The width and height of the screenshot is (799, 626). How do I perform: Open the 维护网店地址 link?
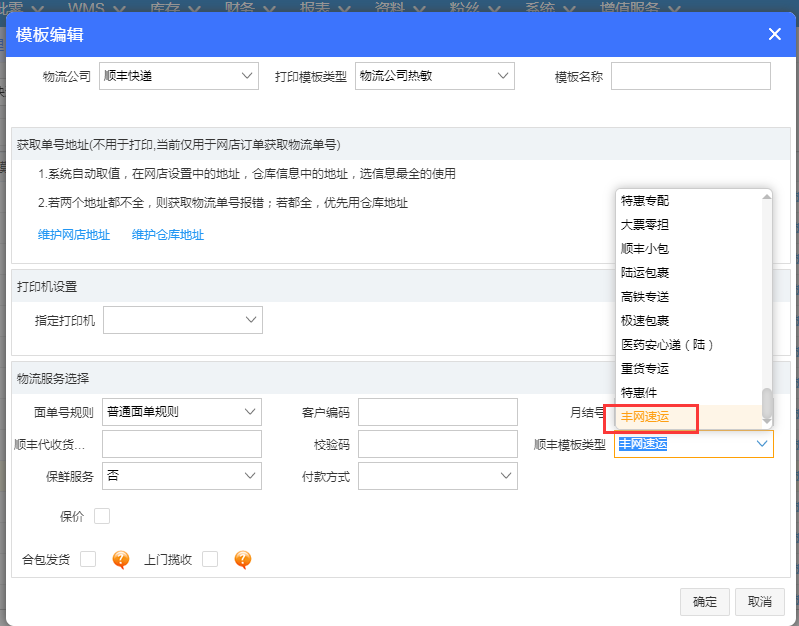pos(74,235)
